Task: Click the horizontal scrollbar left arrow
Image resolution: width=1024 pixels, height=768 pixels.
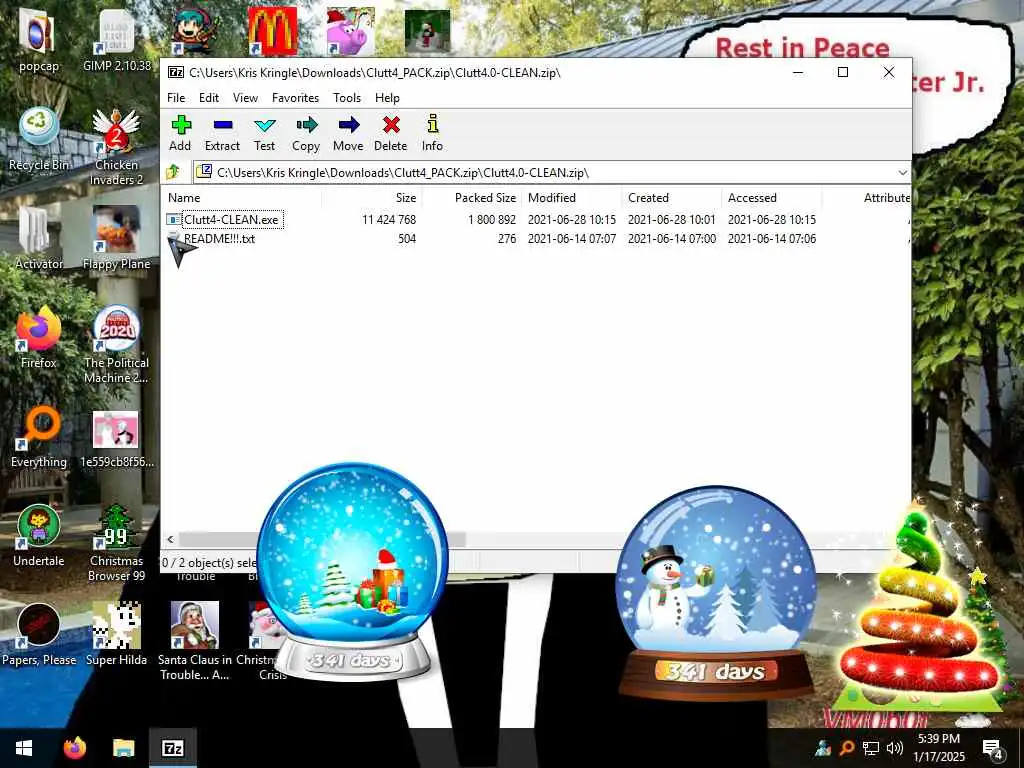Action: (170, 539)
